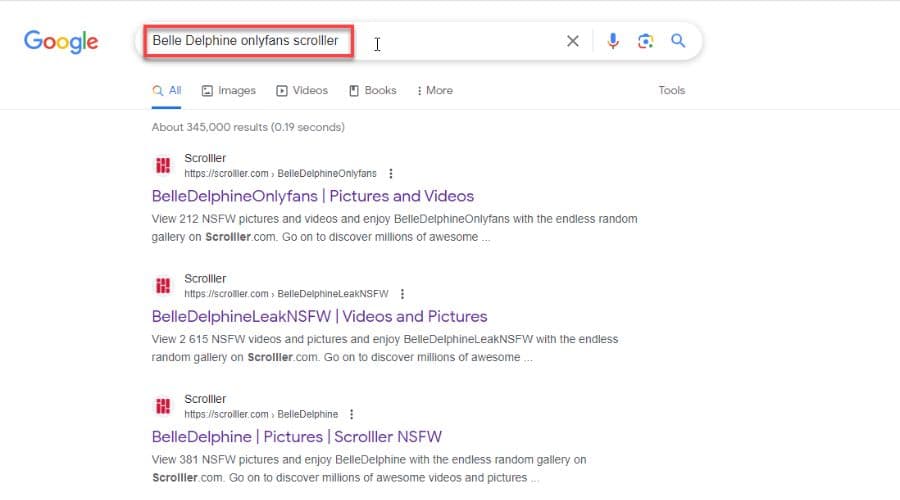Click the 'View 2 615 NSFW videos' snippet
This screenshot has height=500, width=900.
[385, 348]
